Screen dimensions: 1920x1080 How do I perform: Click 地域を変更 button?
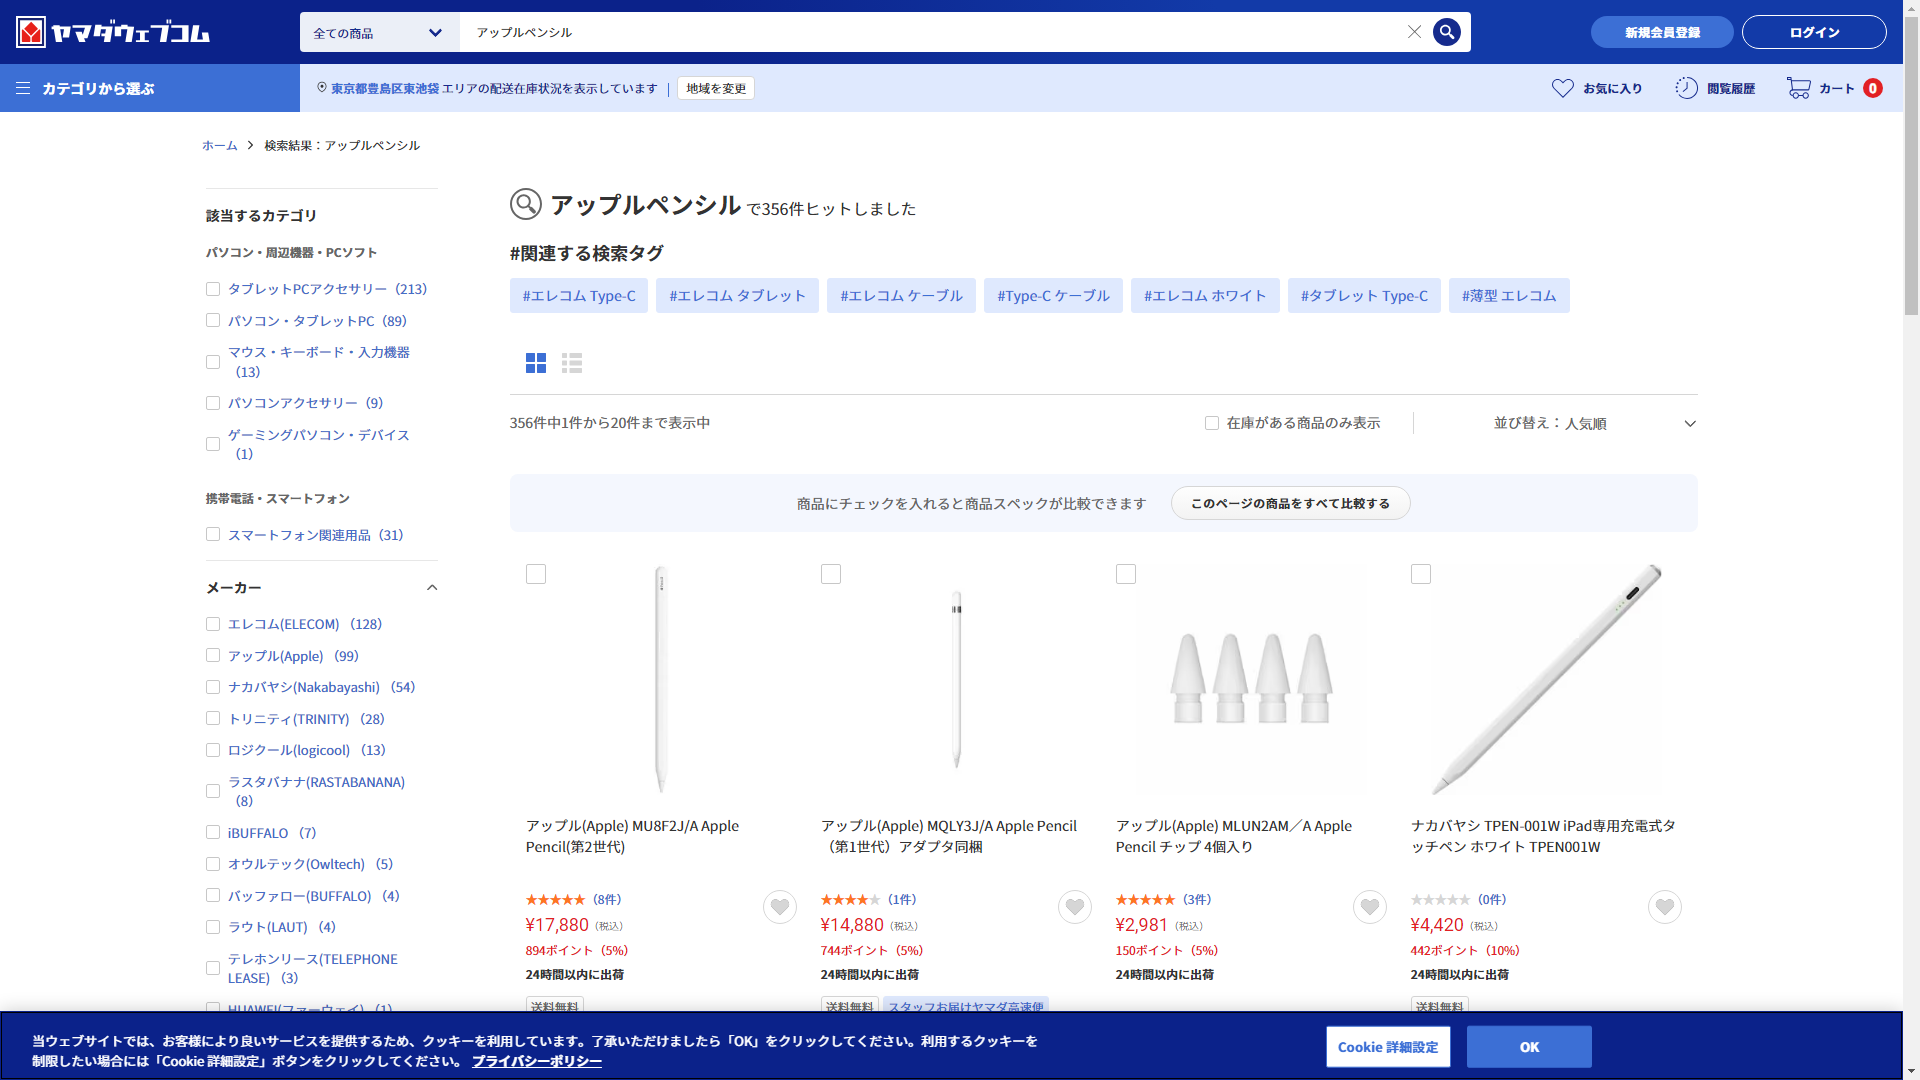716,88
